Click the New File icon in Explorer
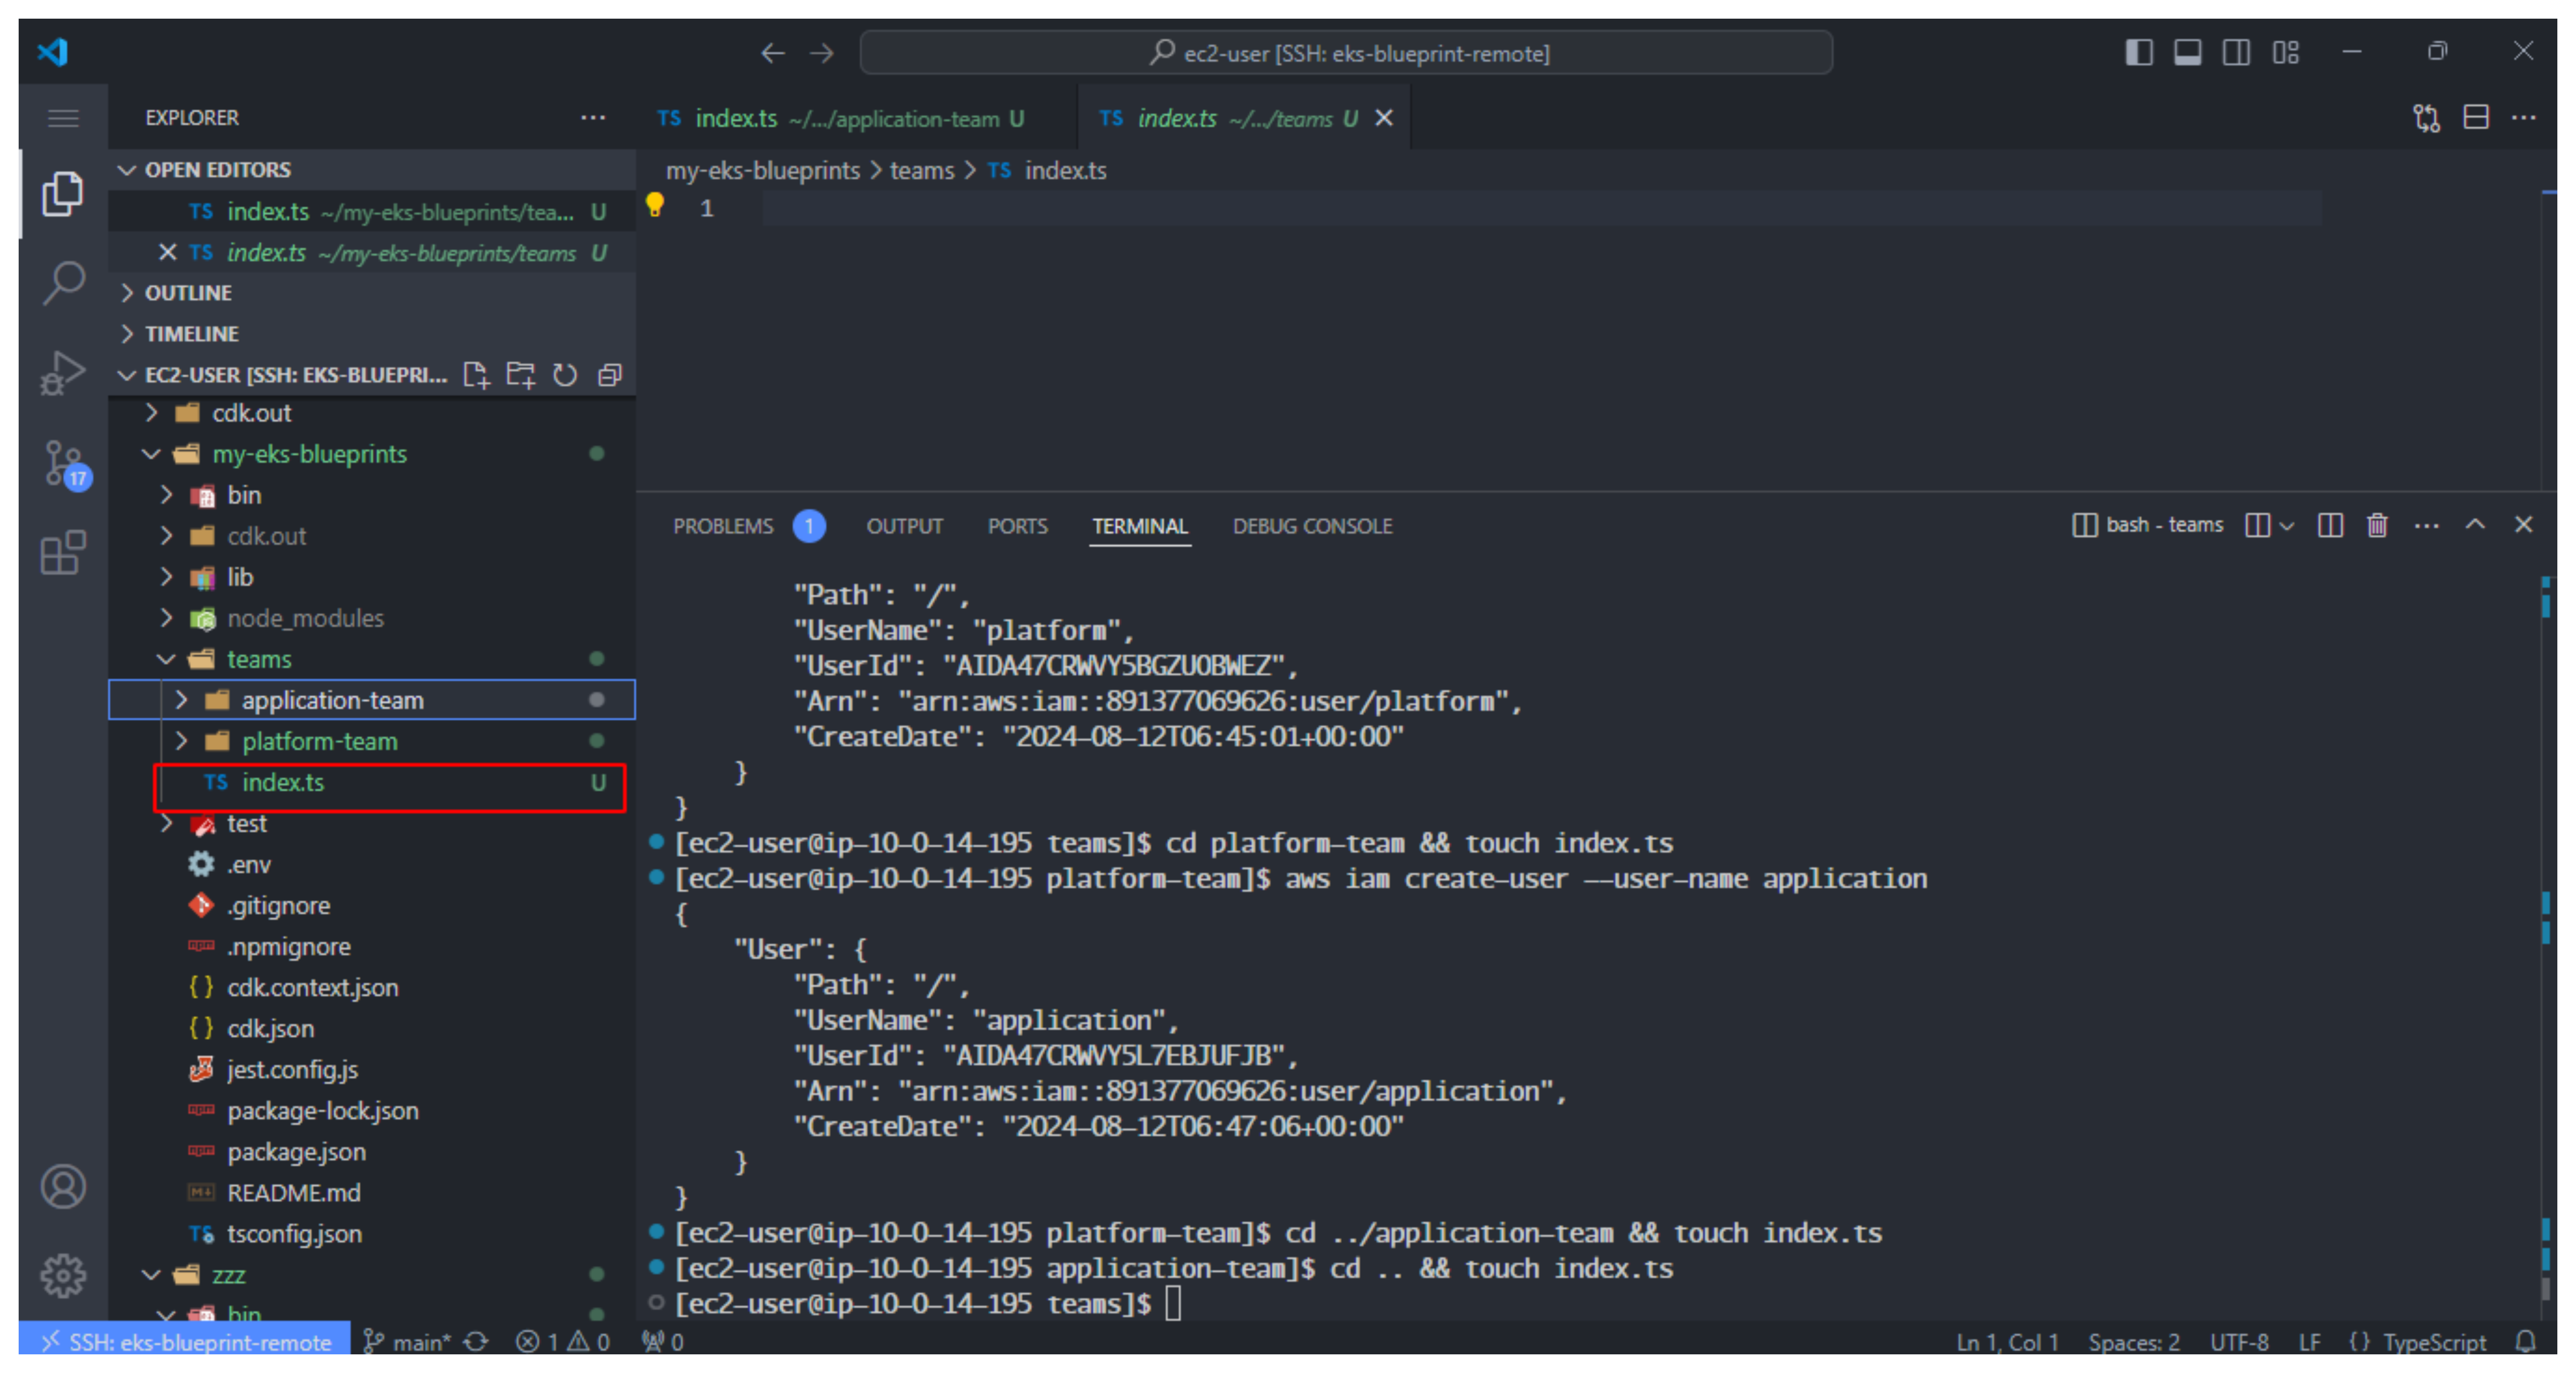This screenshot has width=2576, height=1373. click(477, 375)
